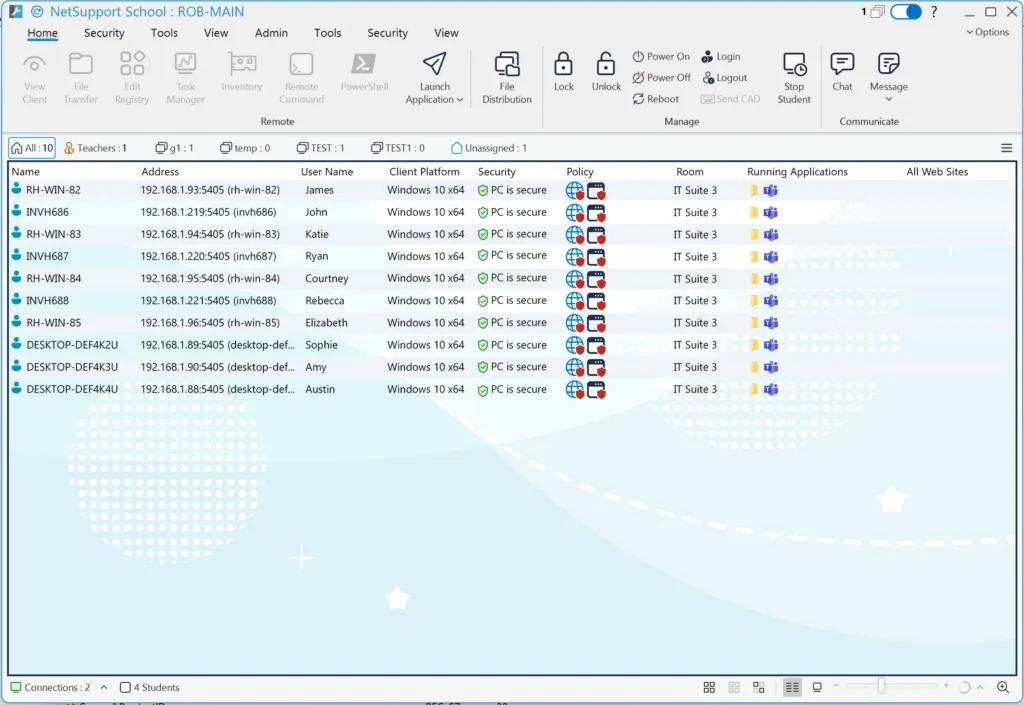Click the folder app icon in Ryan's row
The image size is (1024, 705).
754,257
